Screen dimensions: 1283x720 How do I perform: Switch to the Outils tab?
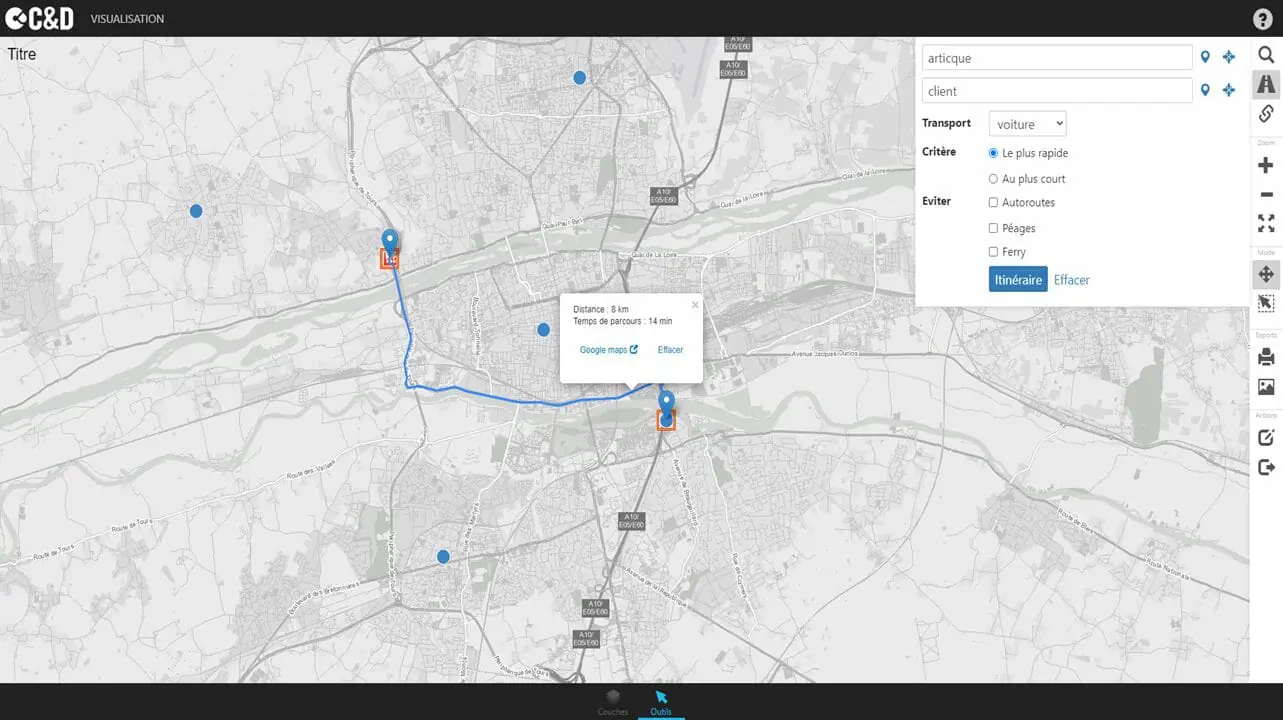tap(661, 702)
